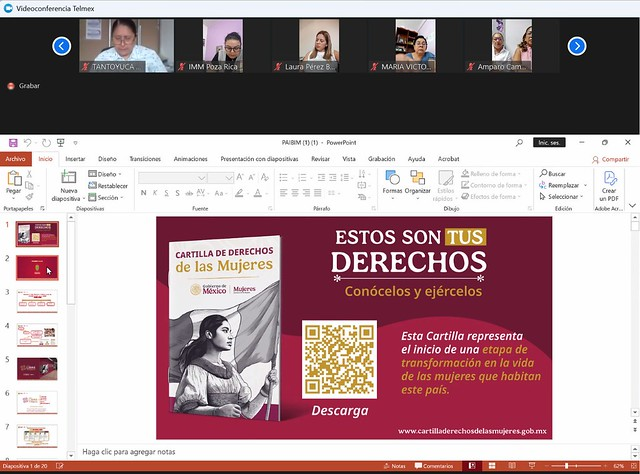Open the Insertar ribbon tab

pyautogui.click(x=75, y=159)
